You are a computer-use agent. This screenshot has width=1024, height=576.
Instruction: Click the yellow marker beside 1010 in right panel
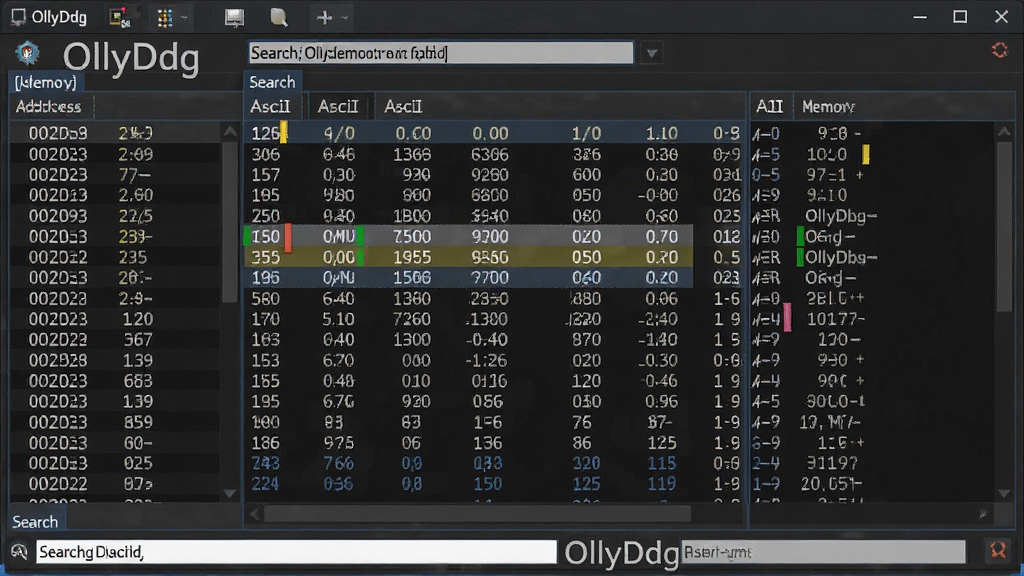(865, 155)
